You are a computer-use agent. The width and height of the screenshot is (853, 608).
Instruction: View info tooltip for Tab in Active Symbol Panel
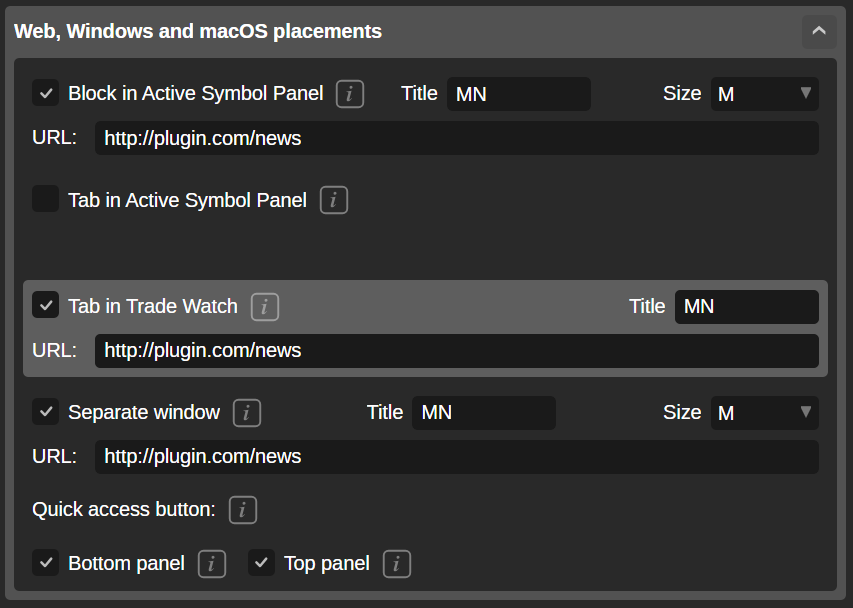point(333,199)
